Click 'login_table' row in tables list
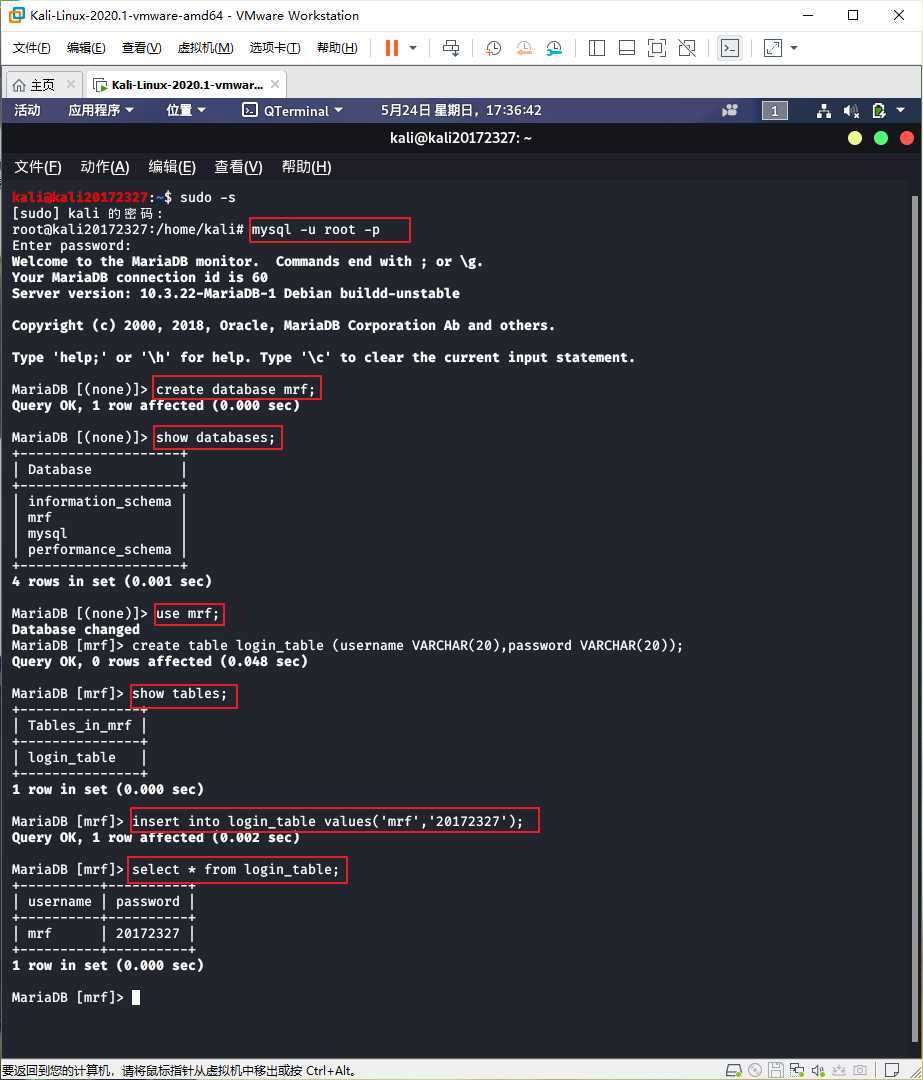Image resolution: width=923 pixels, height=1080 pixels. (x=72, y=758)
